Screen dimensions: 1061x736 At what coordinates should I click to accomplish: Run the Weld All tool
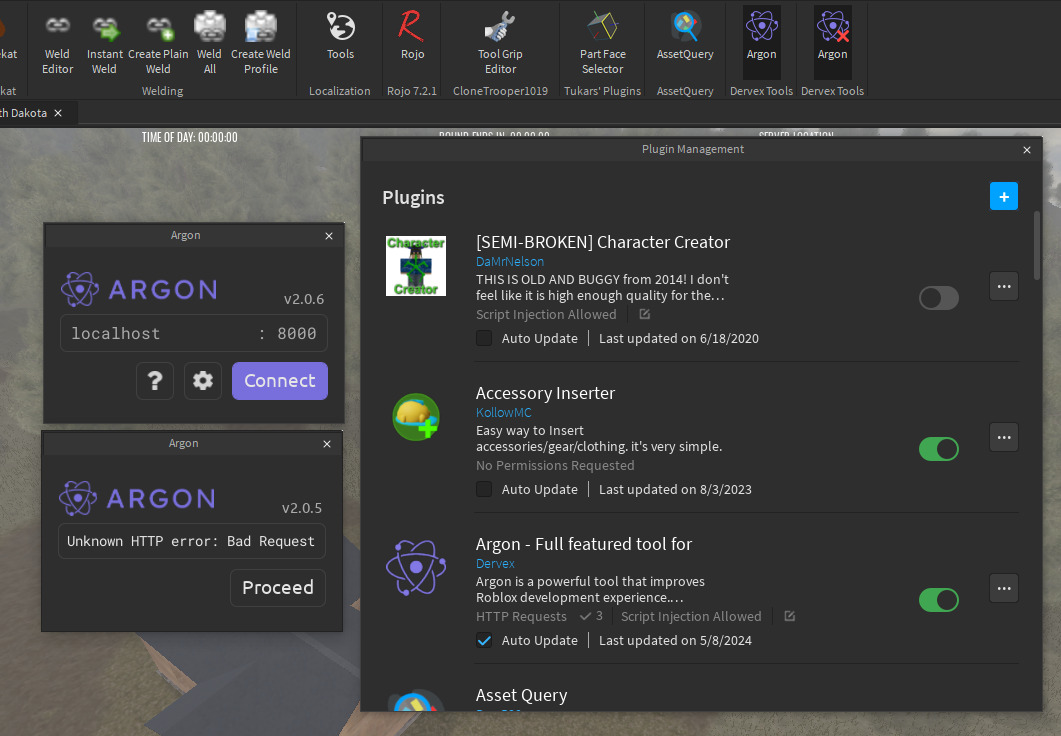210,40
